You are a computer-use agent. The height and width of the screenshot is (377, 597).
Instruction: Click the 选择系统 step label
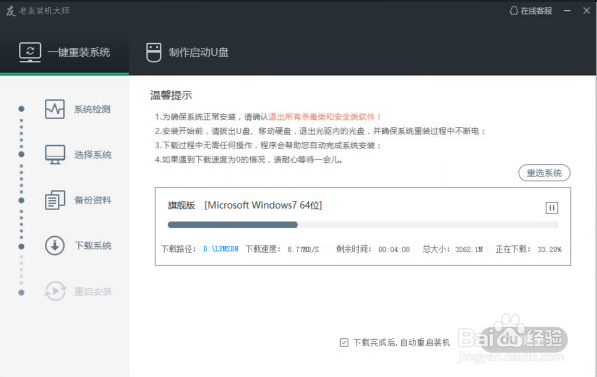tap(93, 155)
